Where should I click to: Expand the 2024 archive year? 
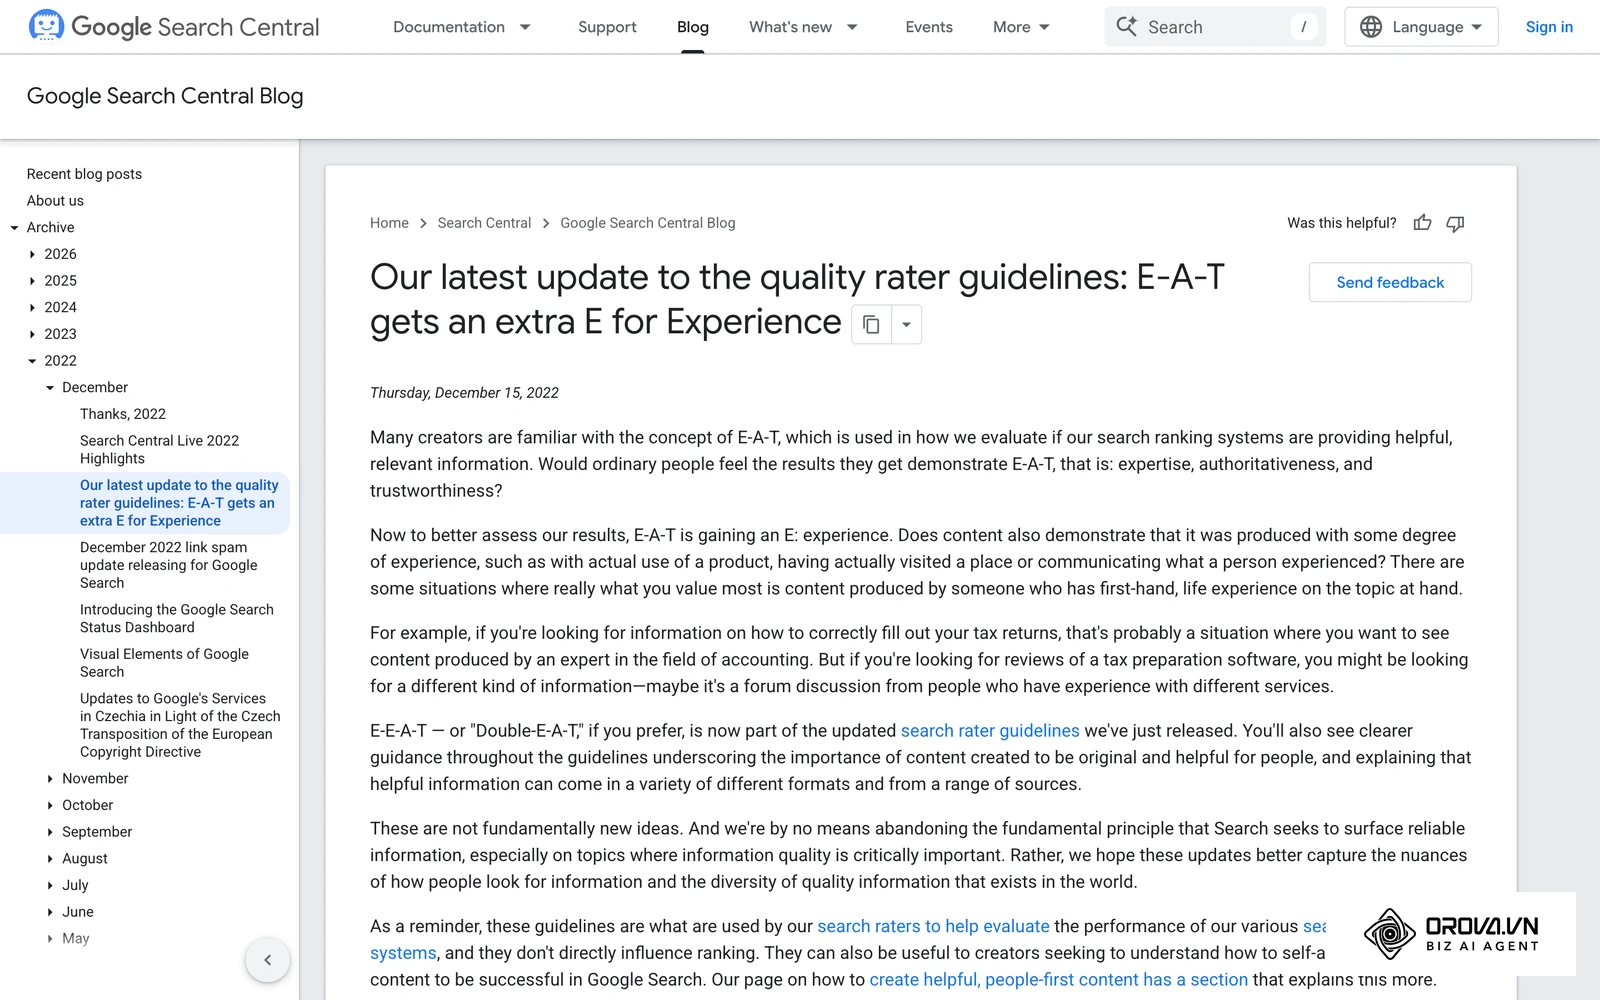click(33, 308)
